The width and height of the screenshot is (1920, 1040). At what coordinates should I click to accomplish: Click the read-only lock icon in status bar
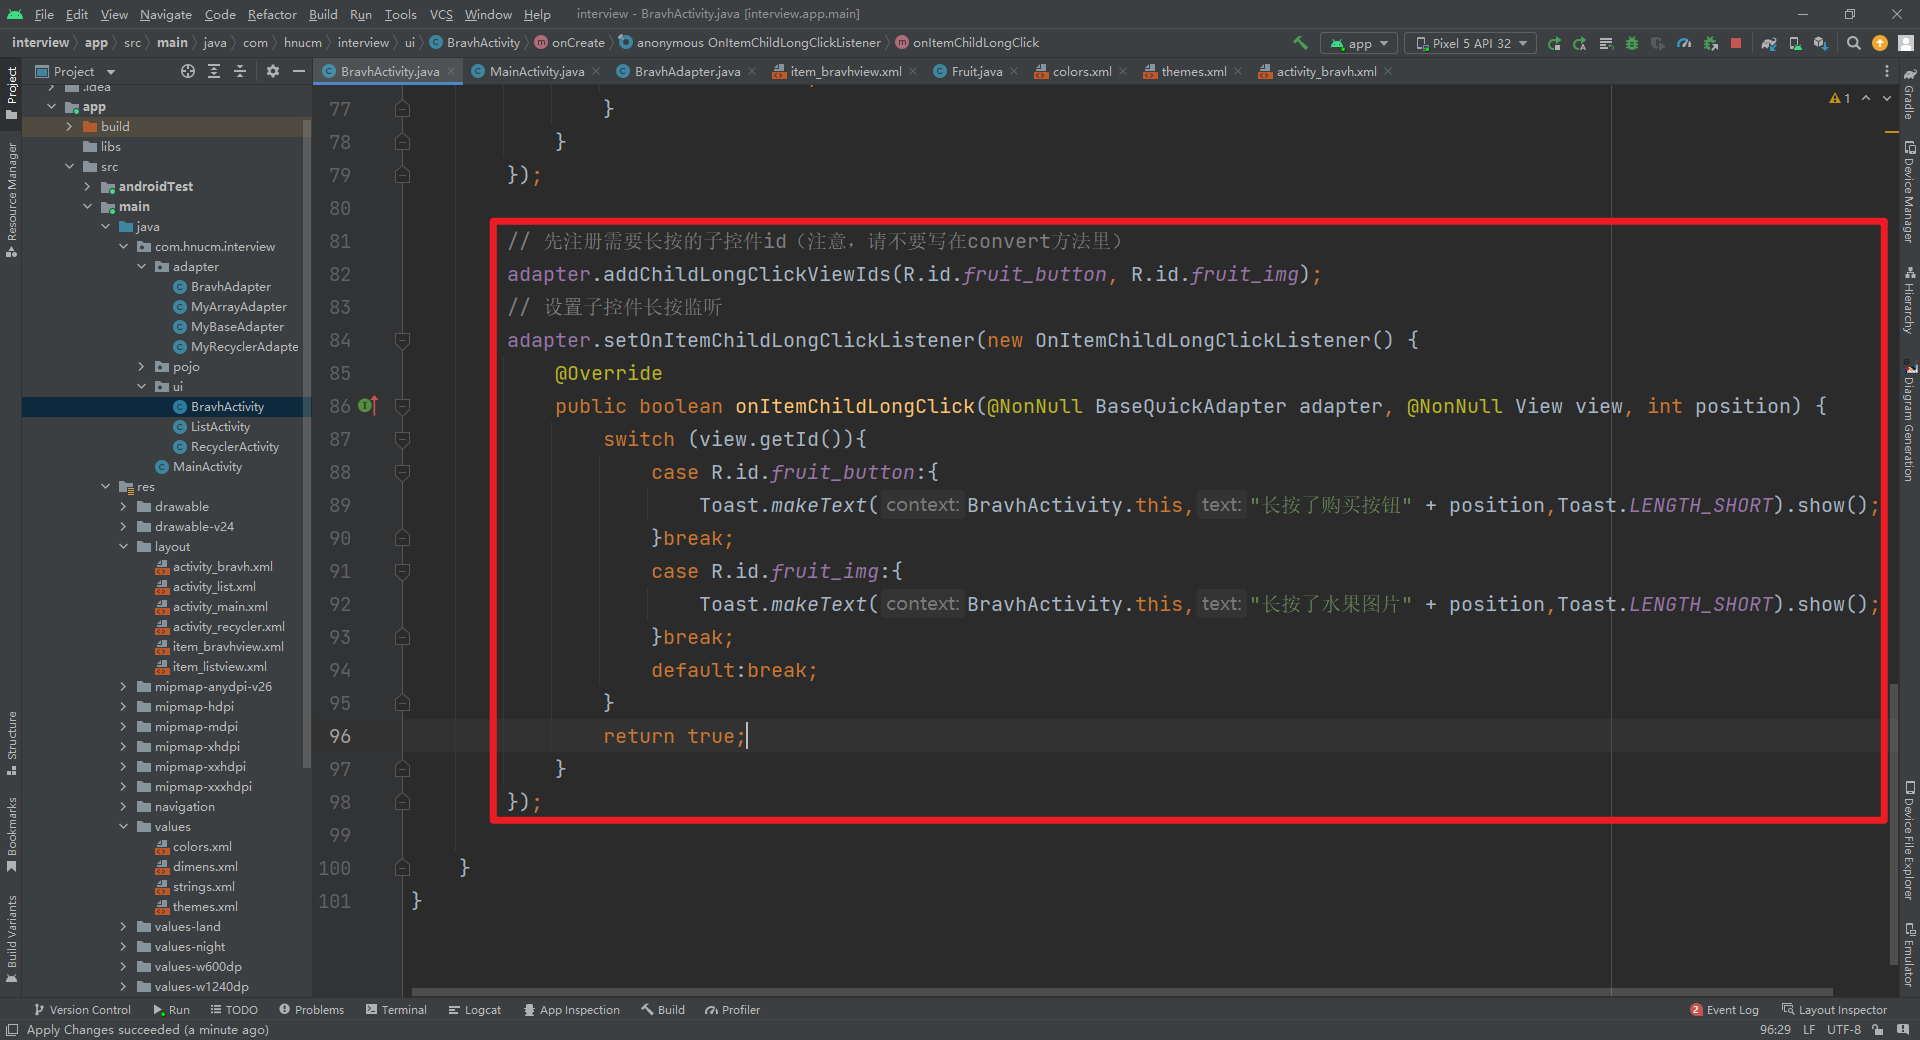coord(1877,1030)
